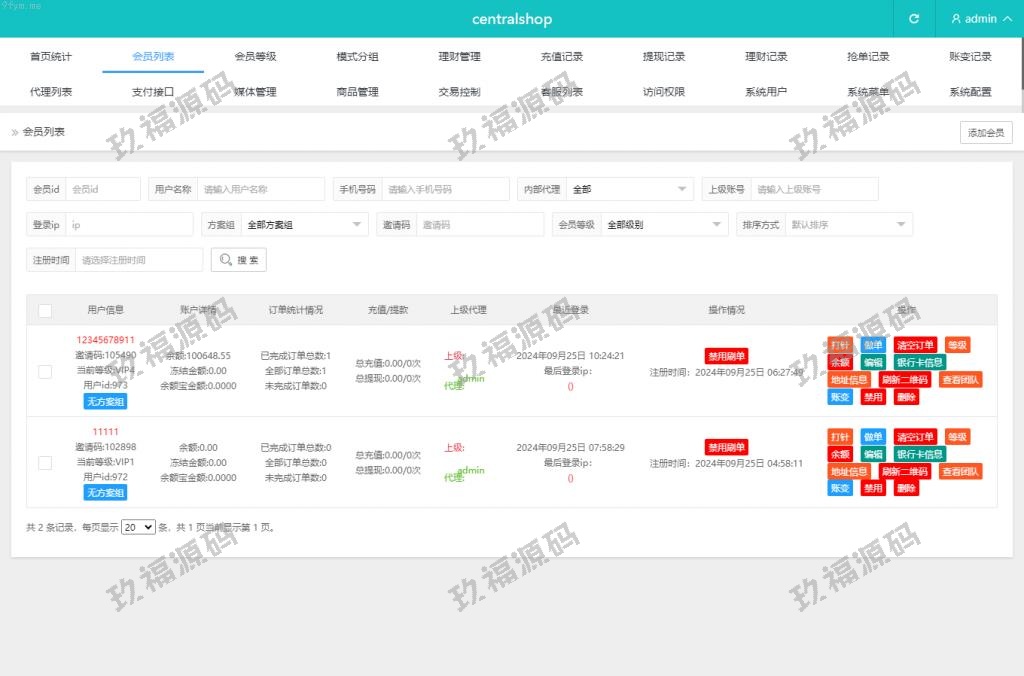Click the 无方案组 tag for user 11111
The image size is (1024, 676).
pos(105,493)
